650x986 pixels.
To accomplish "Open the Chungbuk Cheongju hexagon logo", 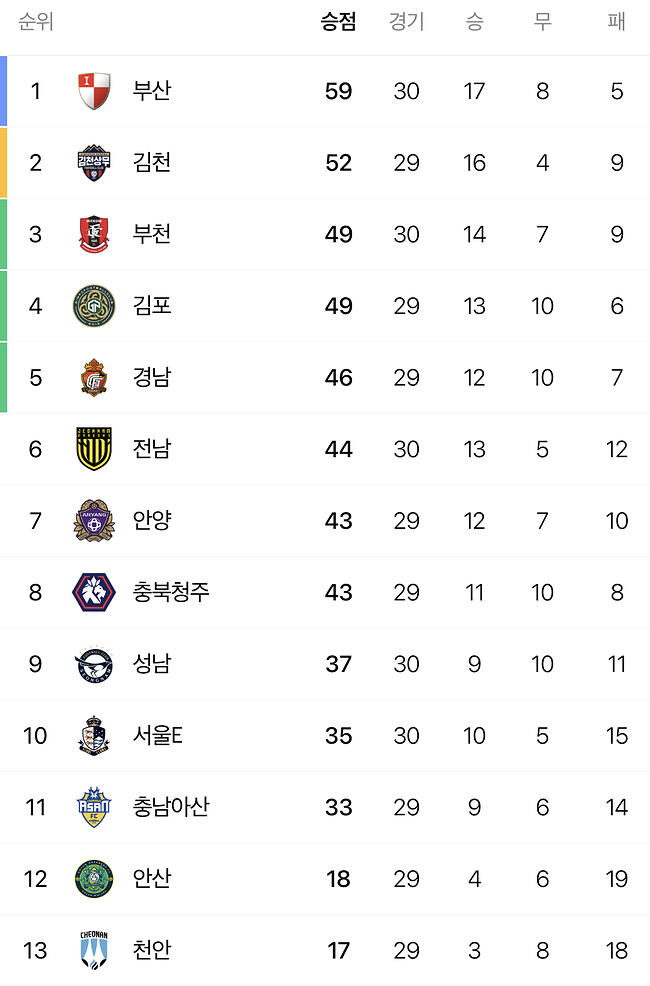I will click(94, 592).
